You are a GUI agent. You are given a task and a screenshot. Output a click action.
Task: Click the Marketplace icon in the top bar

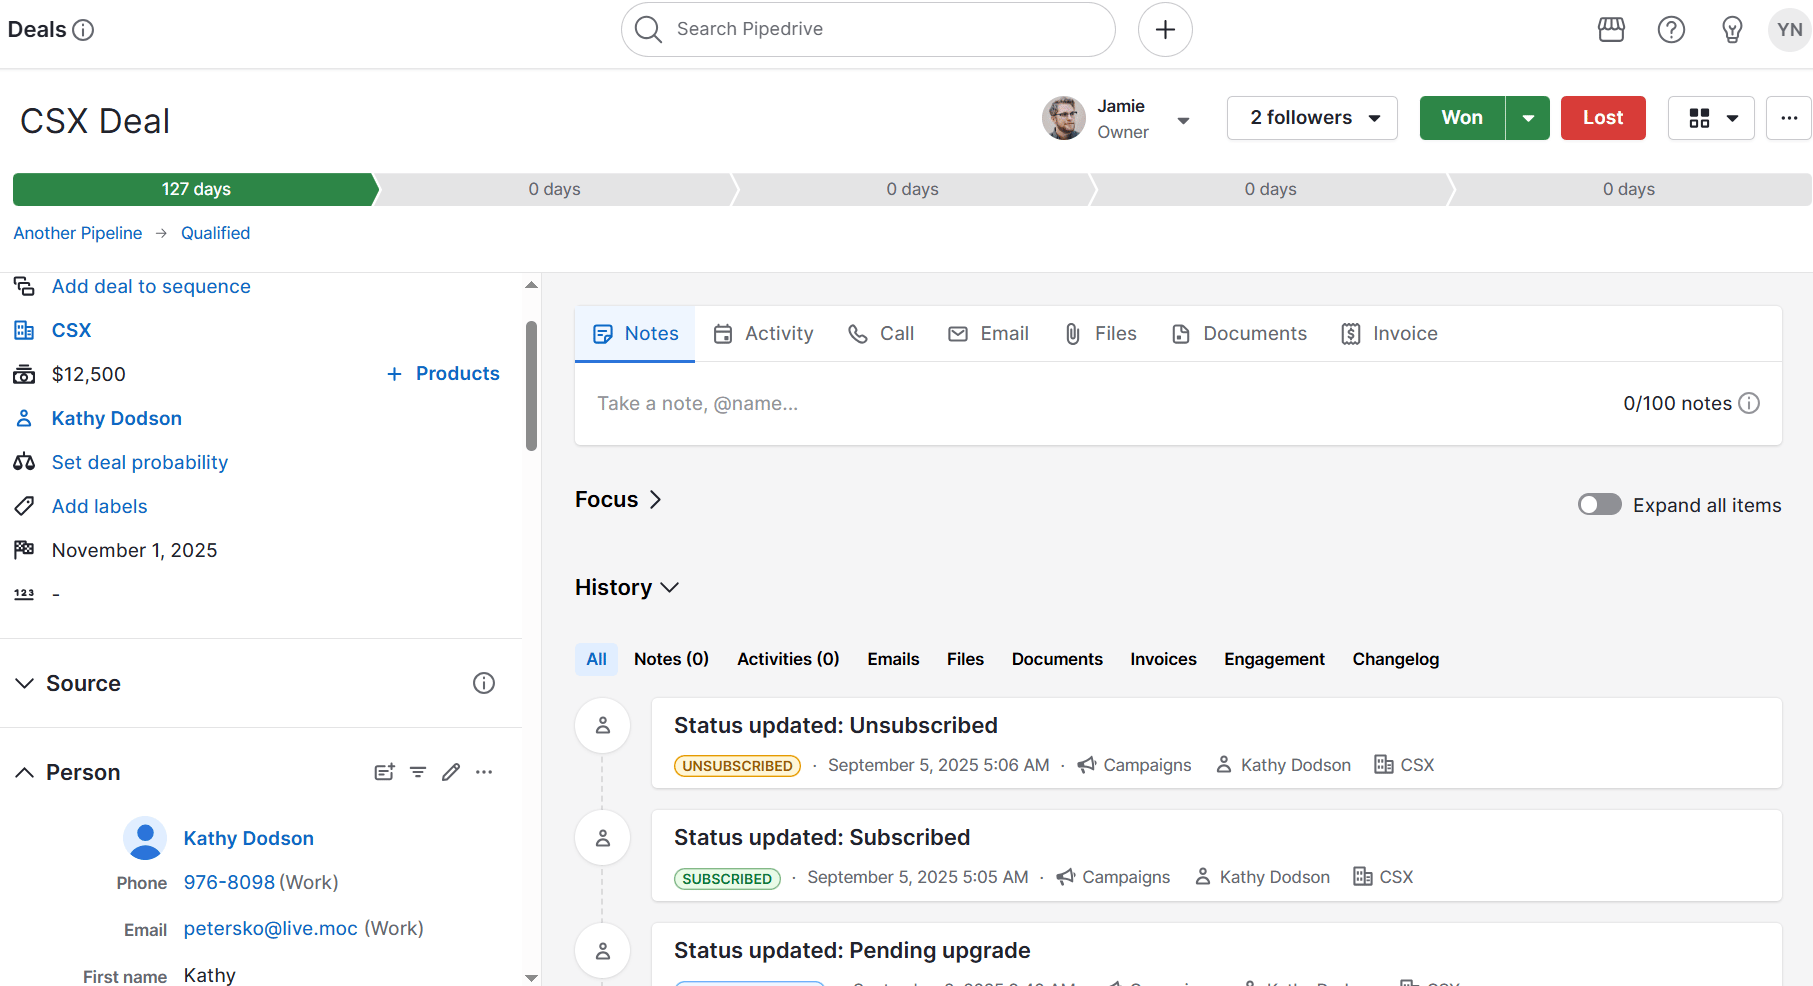(x=1611, y=30)
